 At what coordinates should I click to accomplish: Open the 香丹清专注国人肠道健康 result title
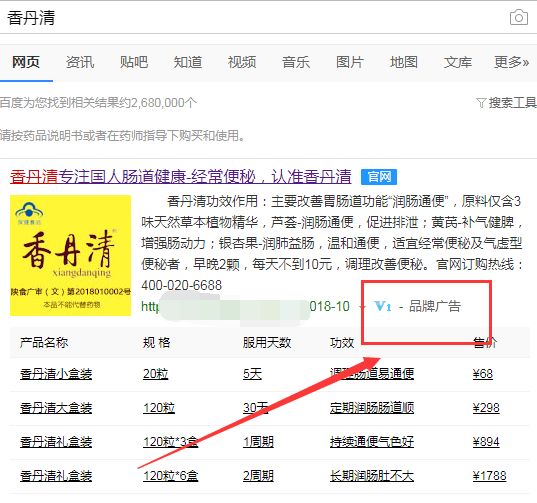(180, 177)
